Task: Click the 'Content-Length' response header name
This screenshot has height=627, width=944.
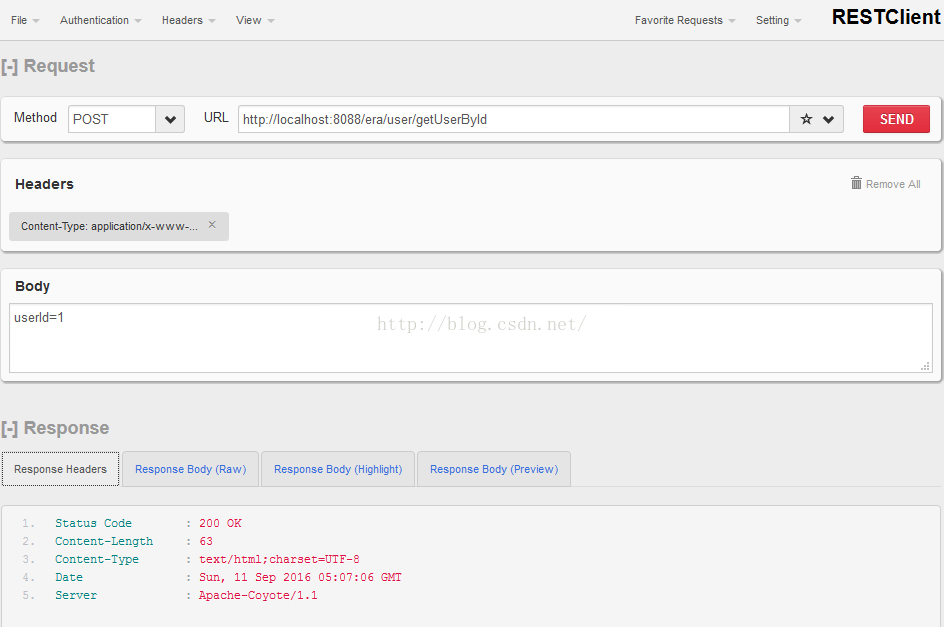Action: (104, 541)
